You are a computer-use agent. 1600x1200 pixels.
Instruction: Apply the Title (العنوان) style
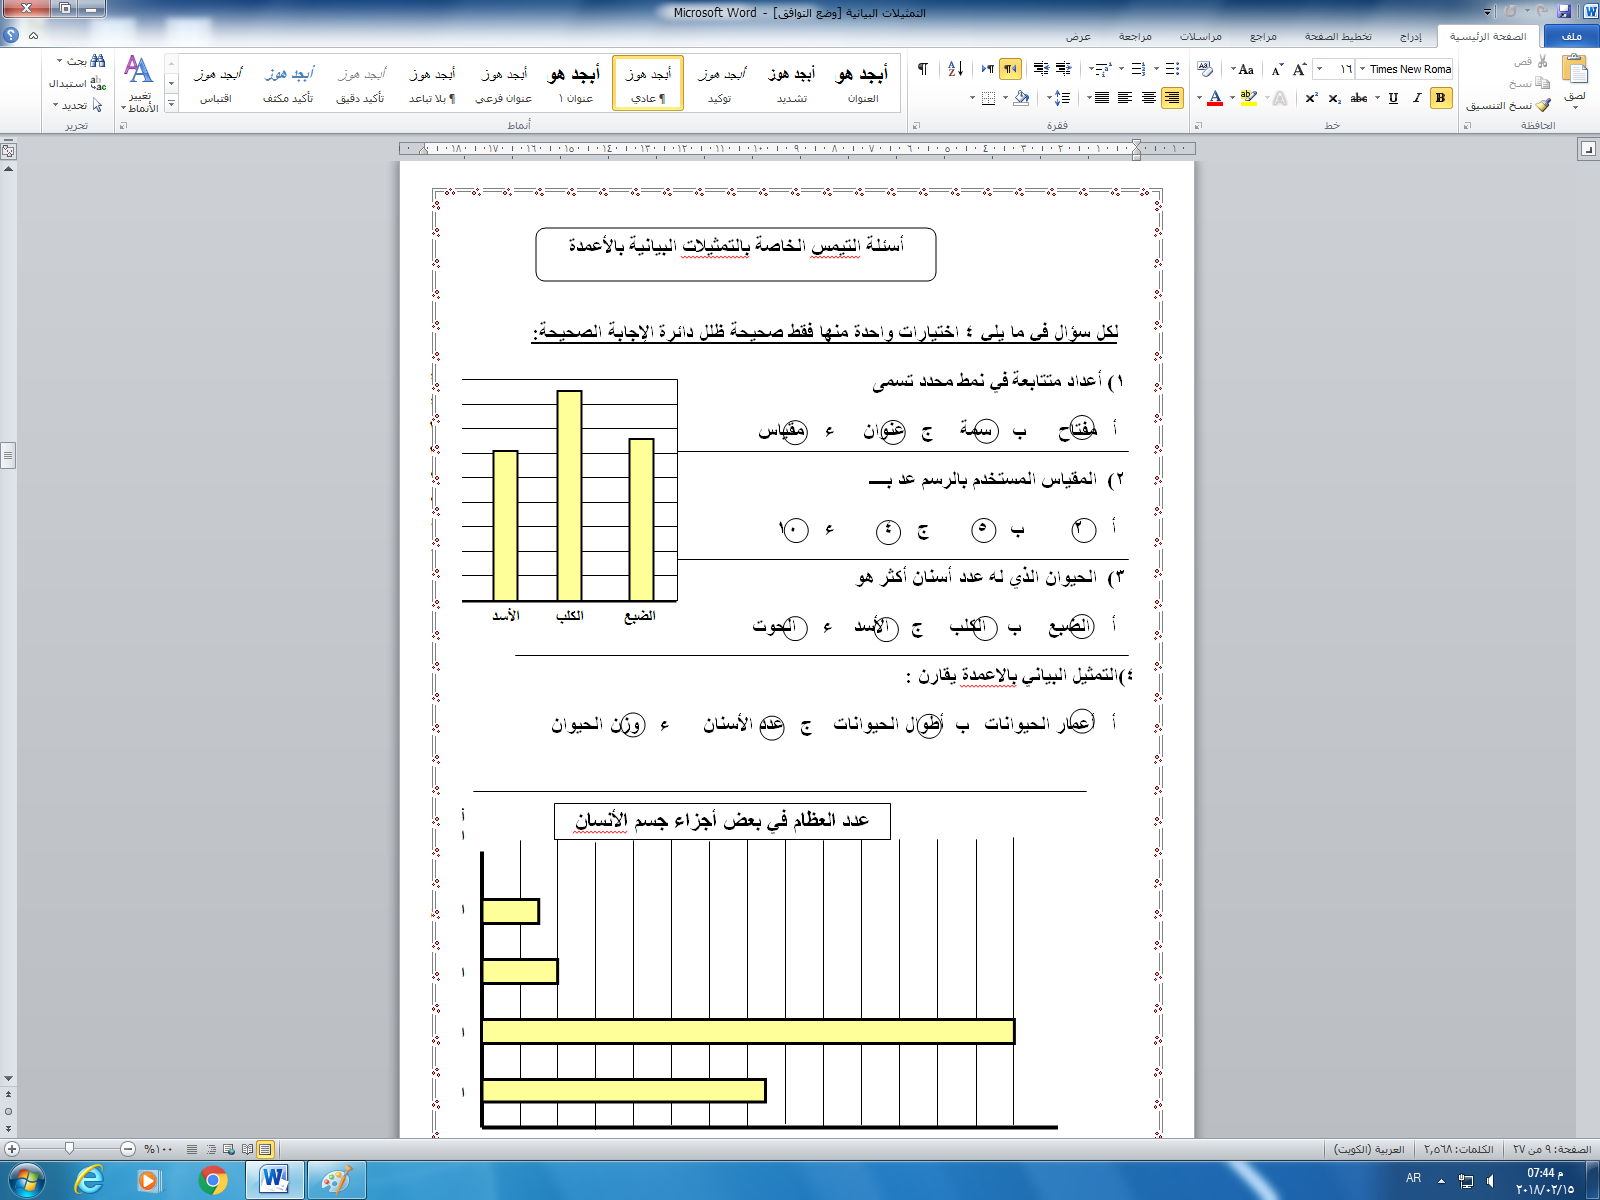(x=863, y=83)
